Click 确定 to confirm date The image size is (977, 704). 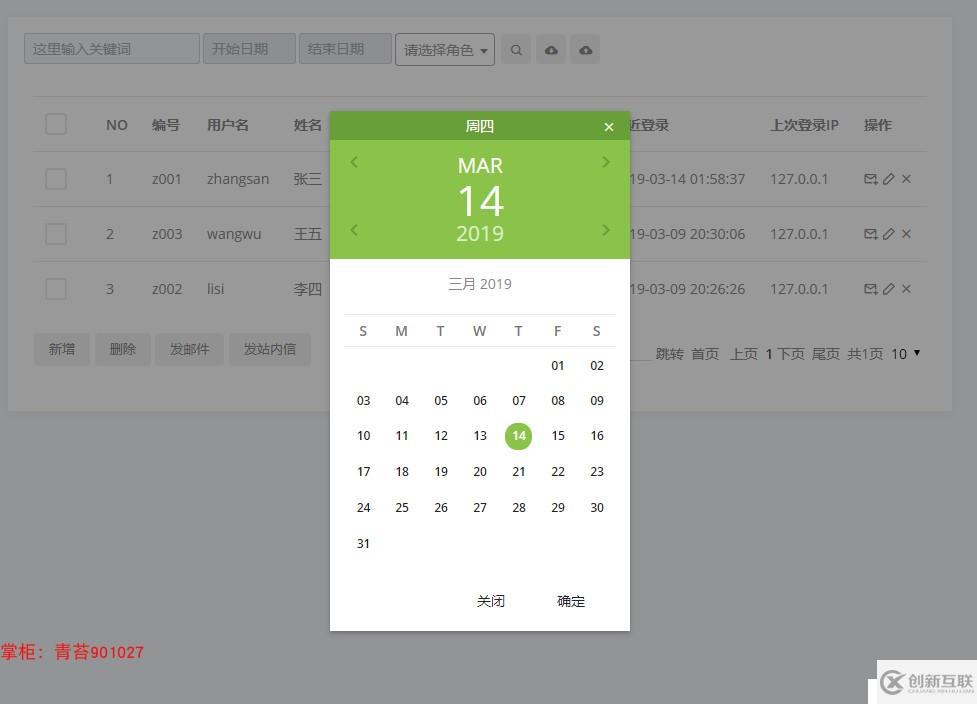[571, 601]
